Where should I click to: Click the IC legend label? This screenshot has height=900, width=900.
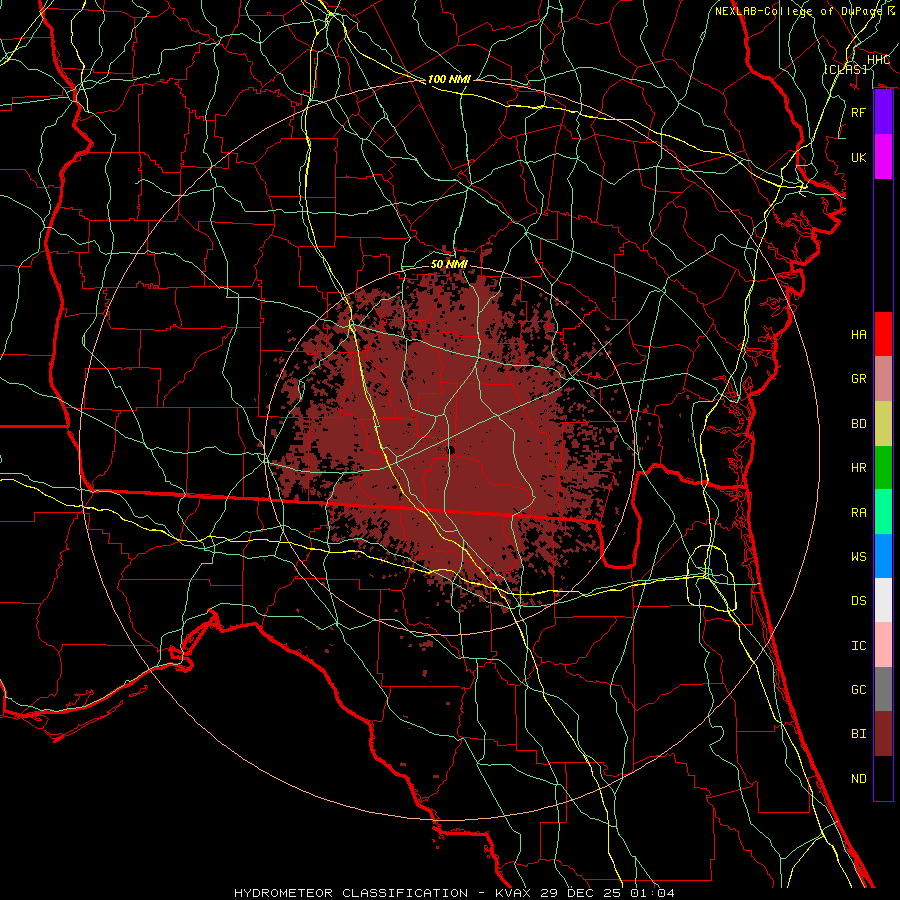tap(859, 645)
